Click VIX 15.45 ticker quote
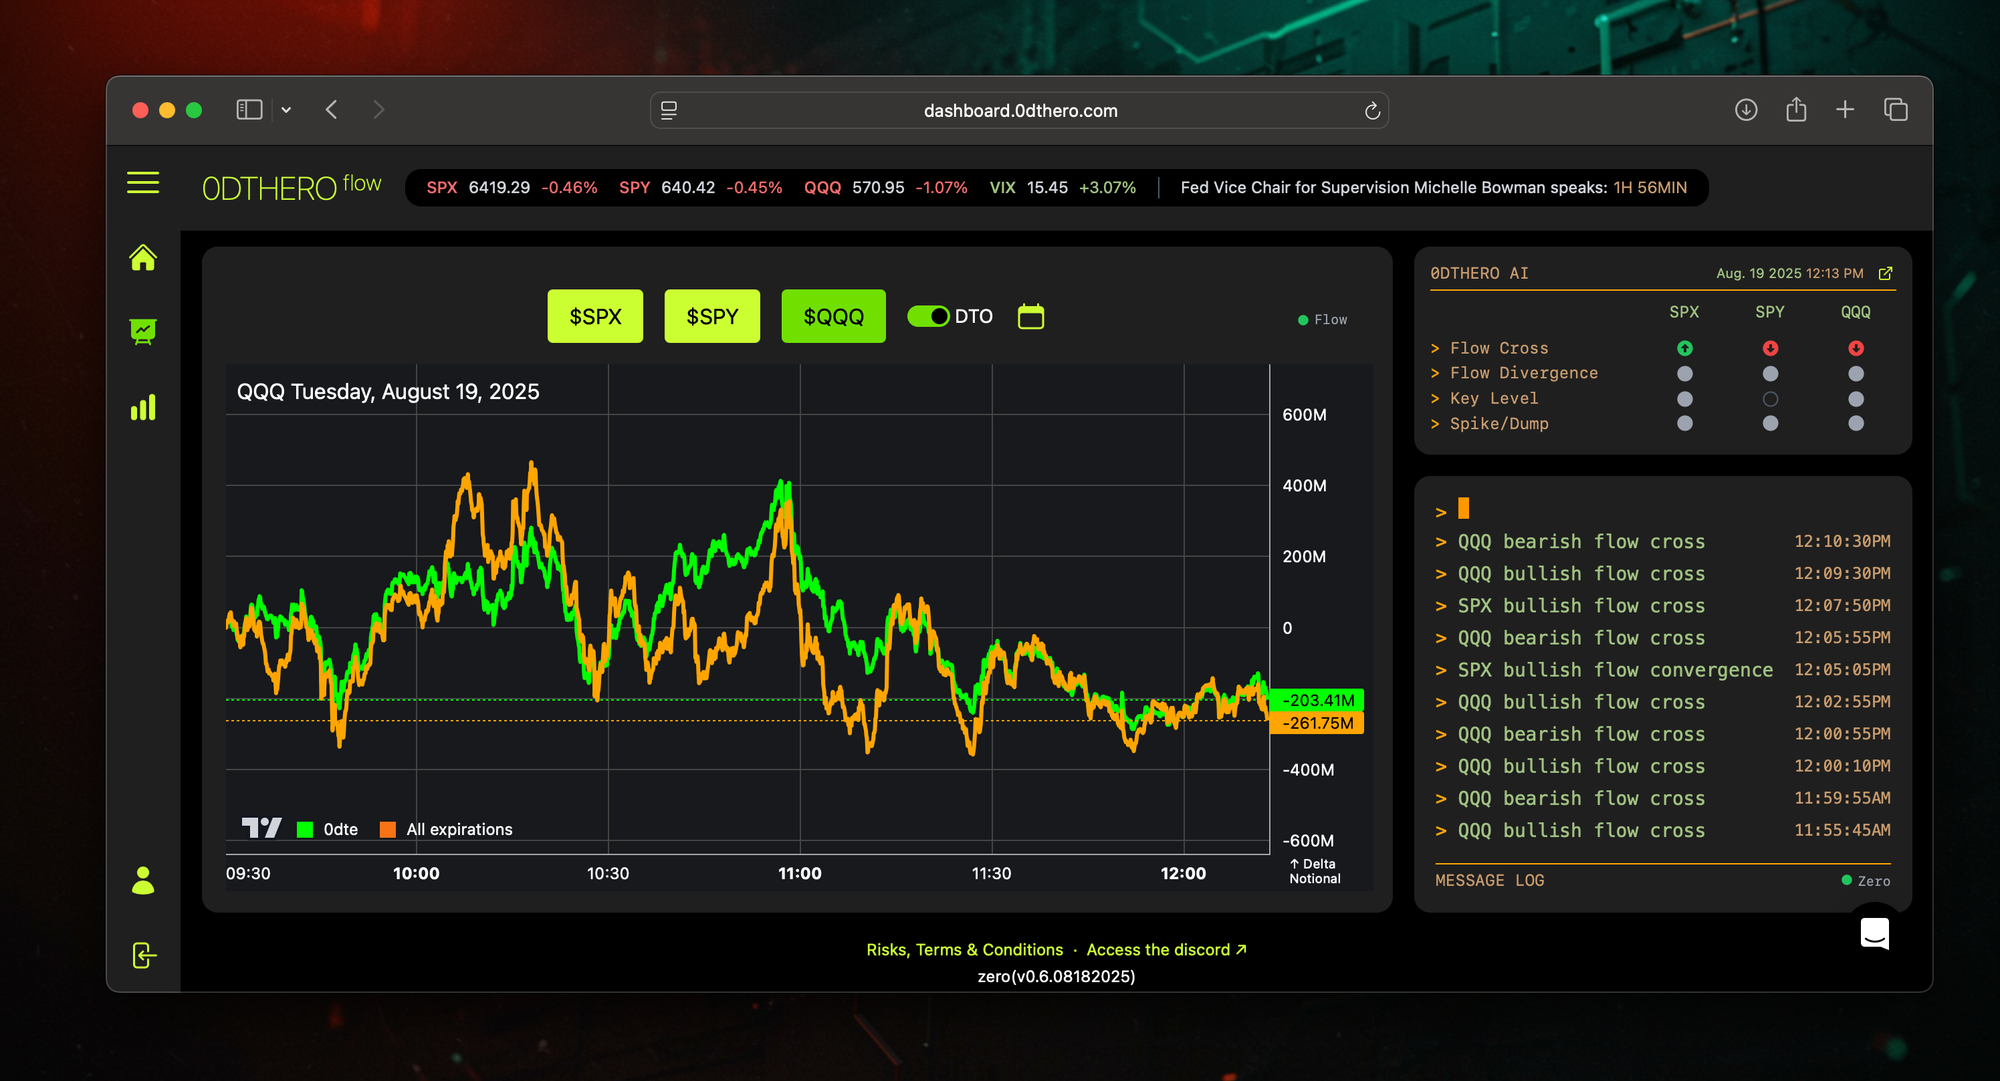The height and width of the screenshot is (1081, 2000). click(1062, 187)
